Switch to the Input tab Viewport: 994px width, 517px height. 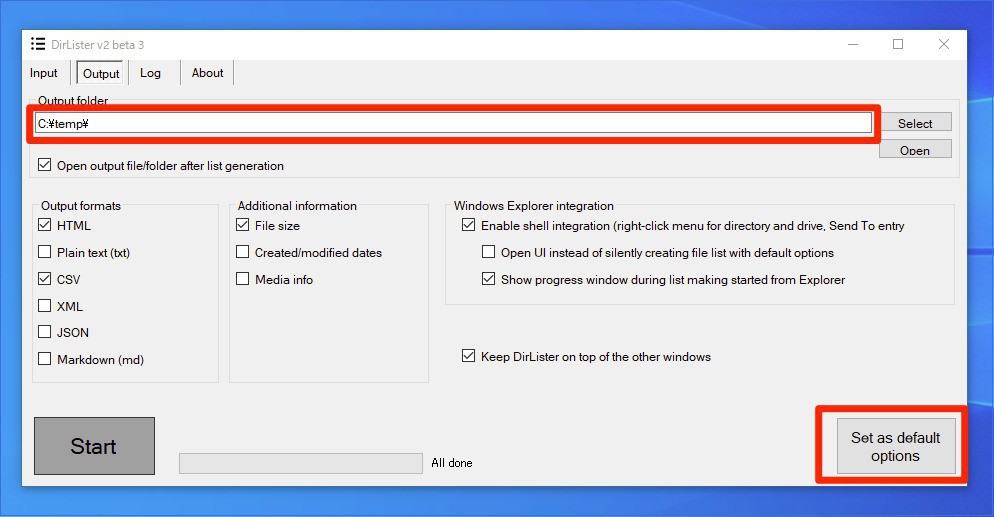click(44, 73)
